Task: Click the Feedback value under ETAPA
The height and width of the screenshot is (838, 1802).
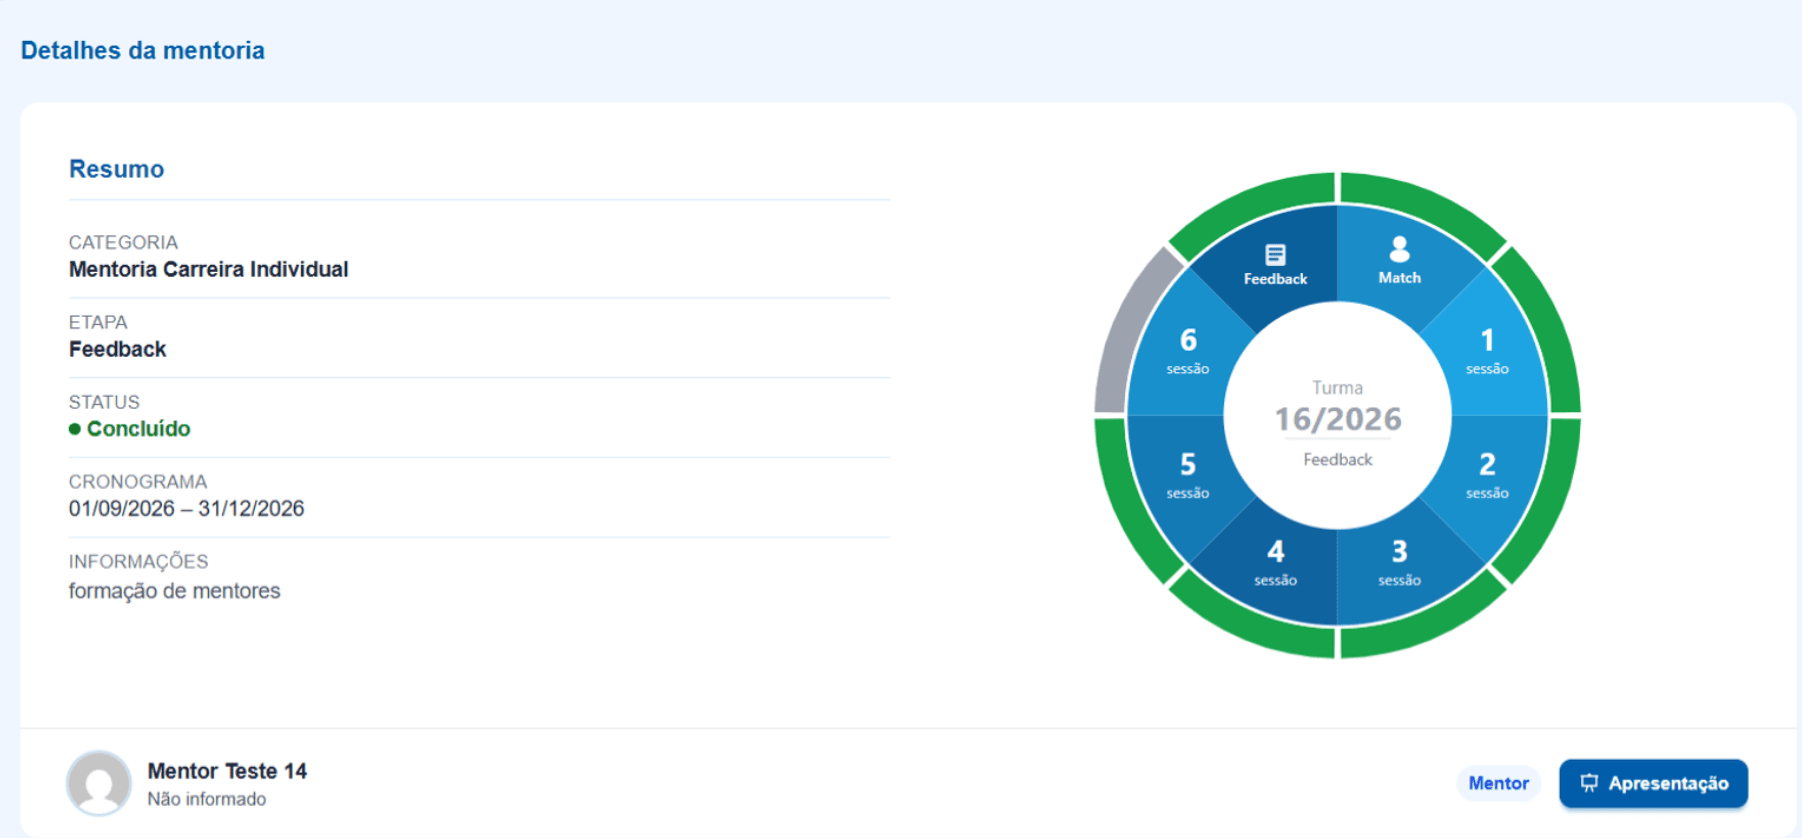Action: 117,349
